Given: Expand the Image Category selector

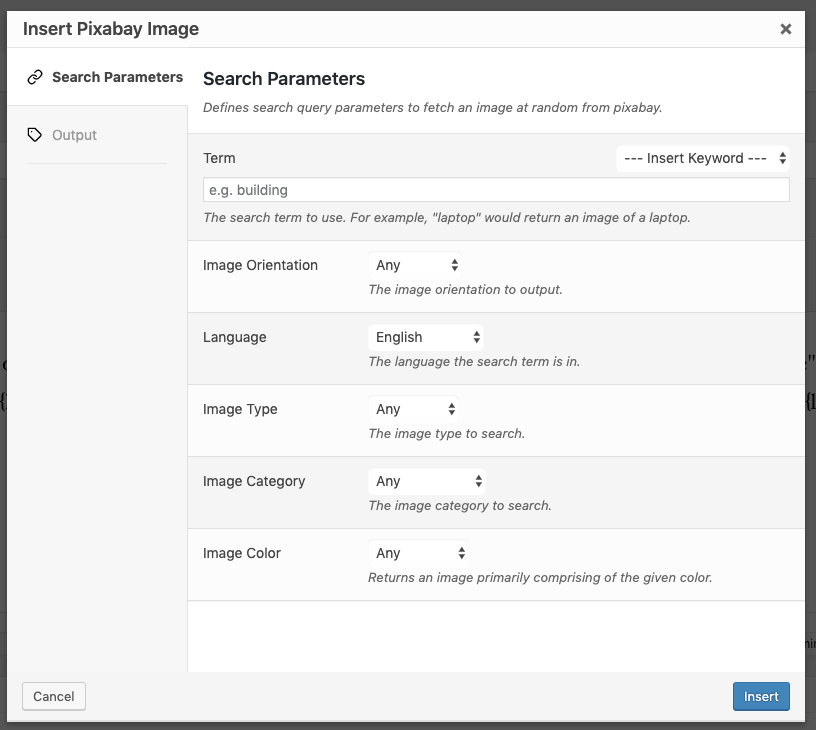Looking at the screenshot, I should coord(427,481).
